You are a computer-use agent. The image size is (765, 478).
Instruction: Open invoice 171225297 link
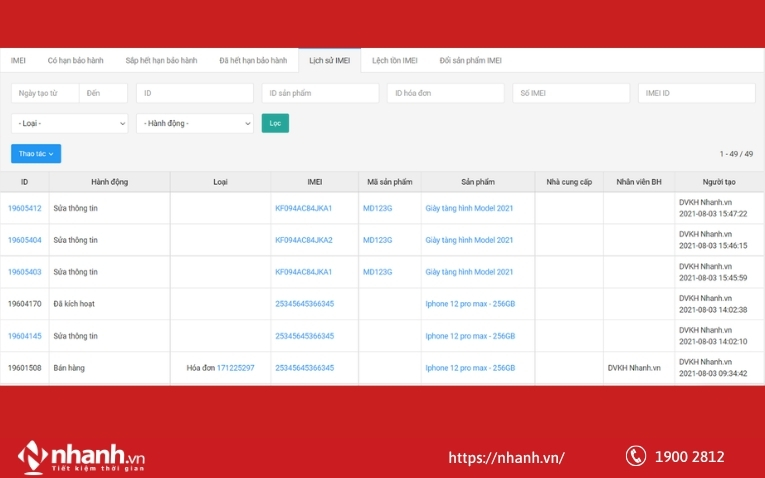tap(235, 368)
